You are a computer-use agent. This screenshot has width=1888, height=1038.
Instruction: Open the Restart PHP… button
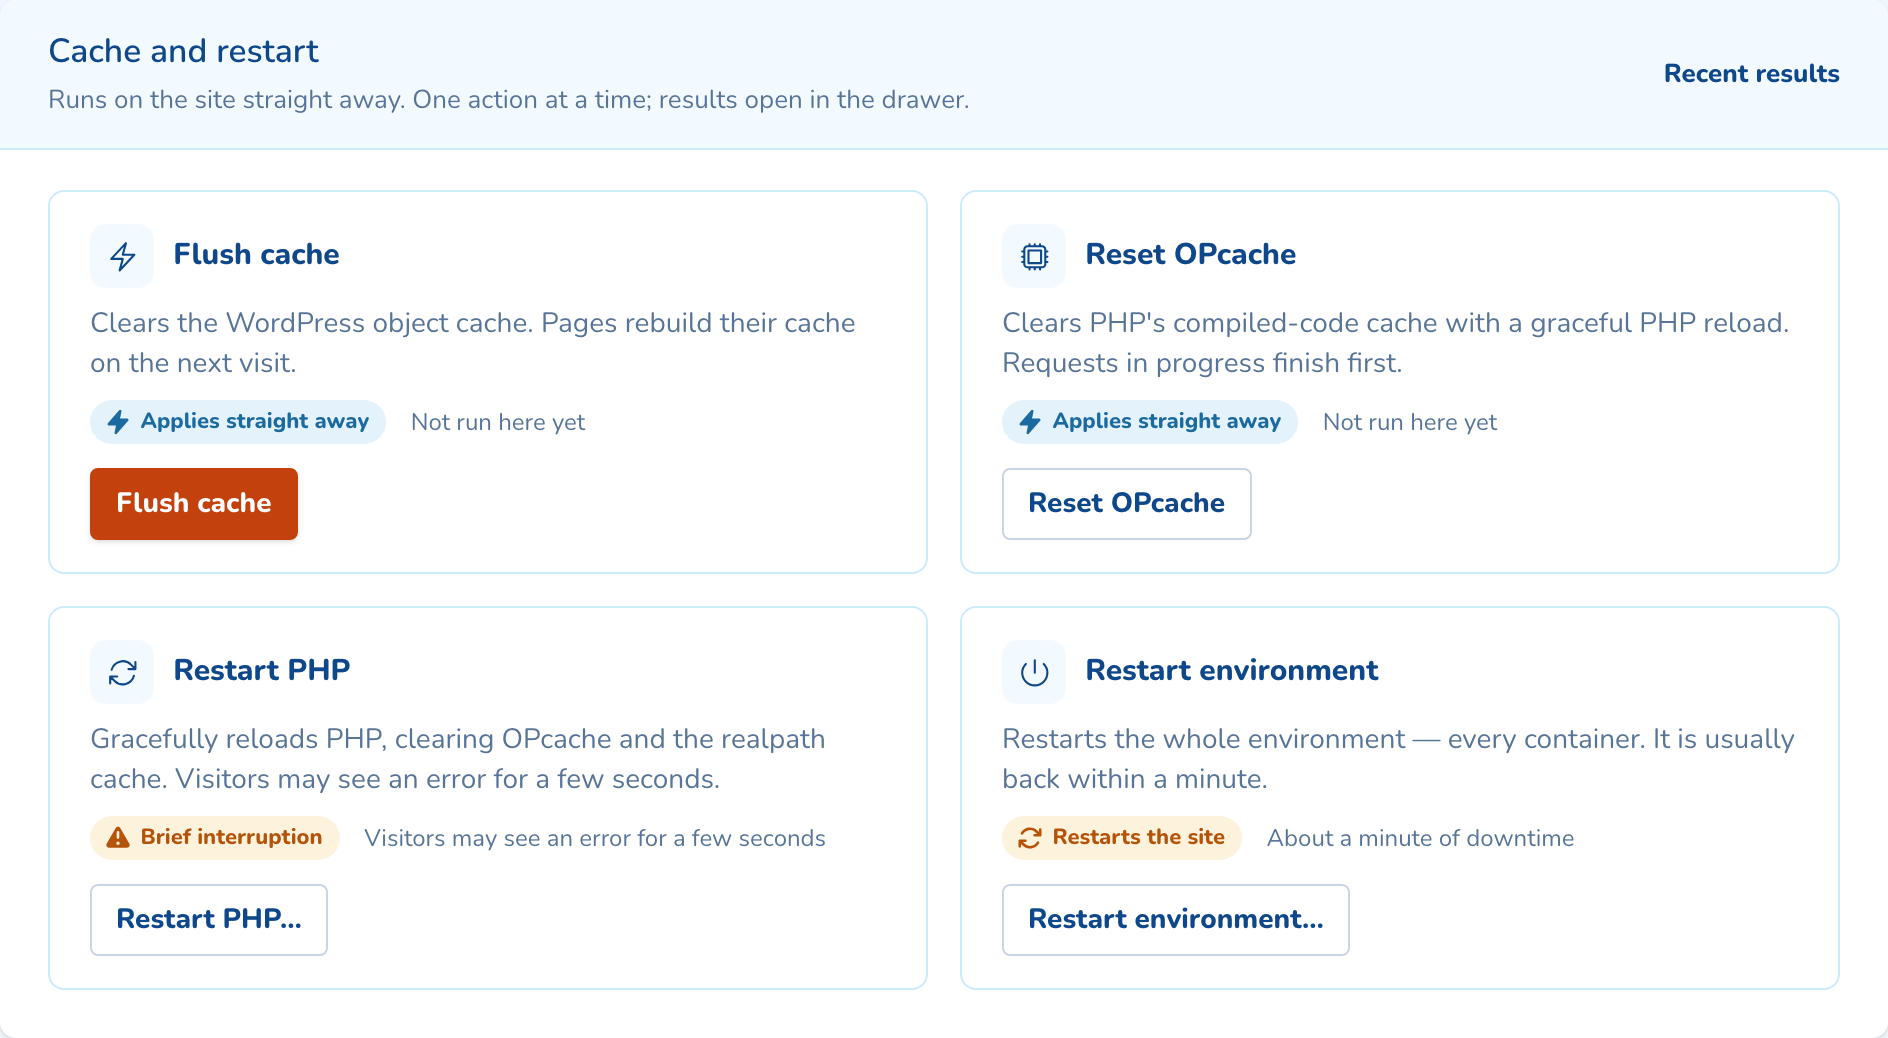coord(209,920)
